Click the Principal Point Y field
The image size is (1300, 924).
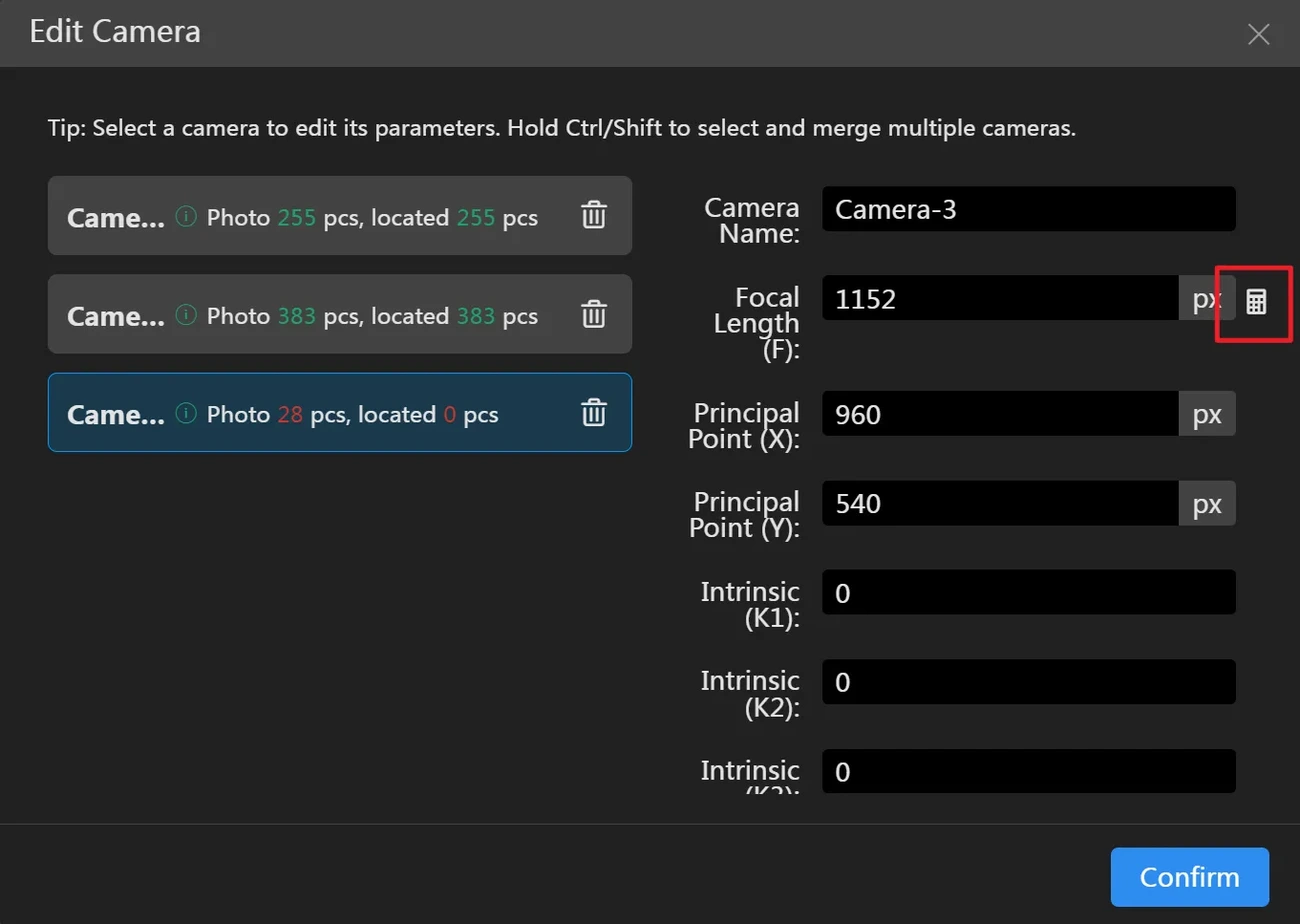1000,504
